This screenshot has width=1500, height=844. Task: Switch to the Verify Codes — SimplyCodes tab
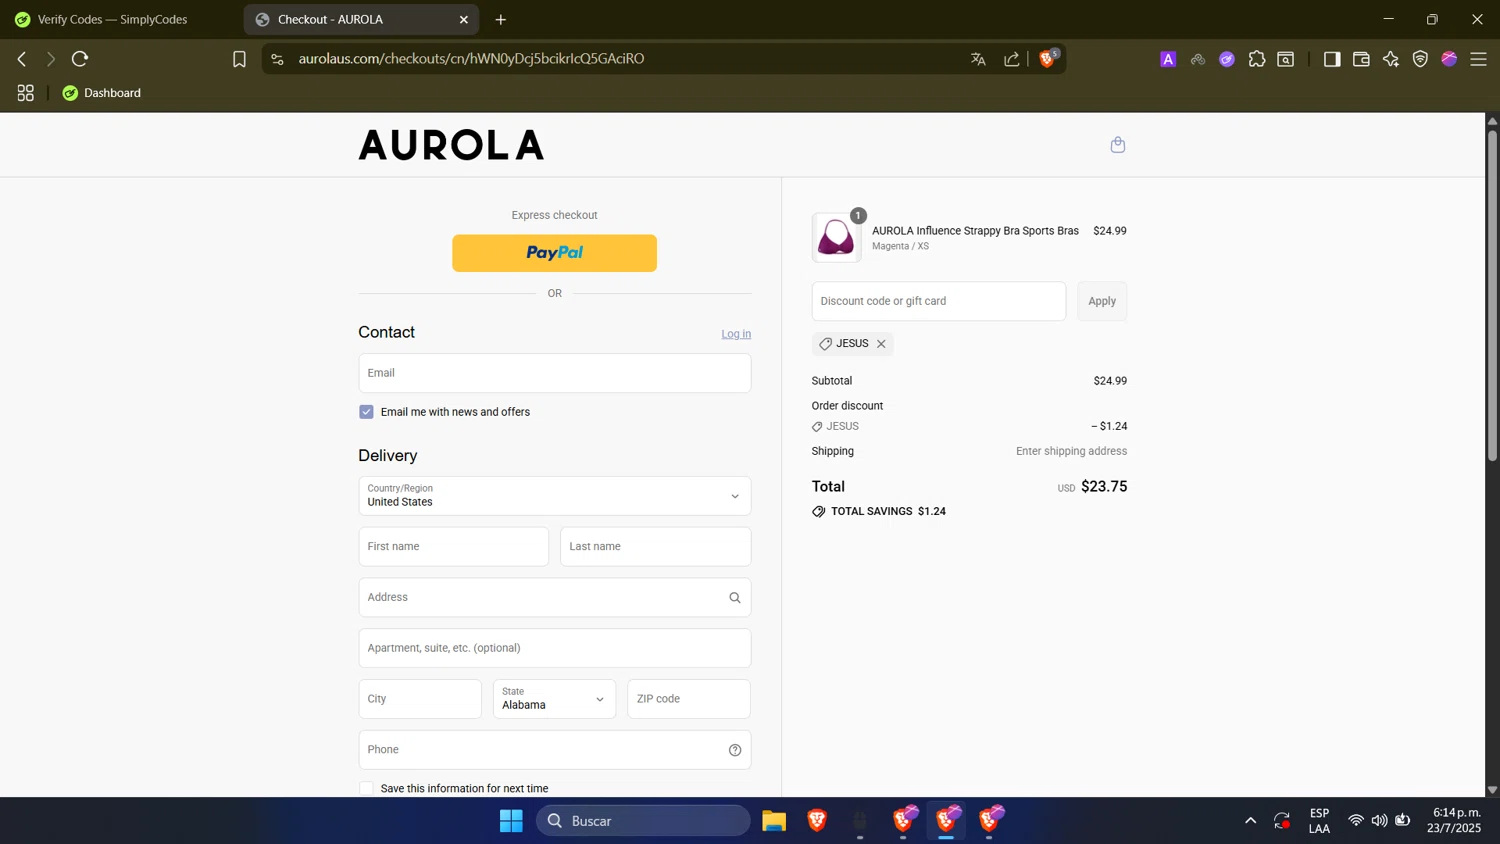(x=120, y=20)
